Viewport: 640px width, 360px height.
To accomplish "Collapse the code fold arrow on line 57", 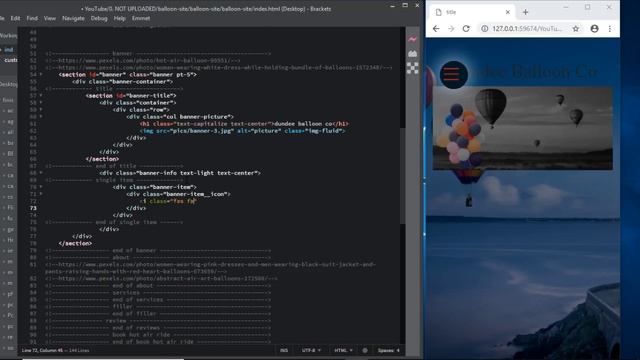I will [x=41, y=96].
